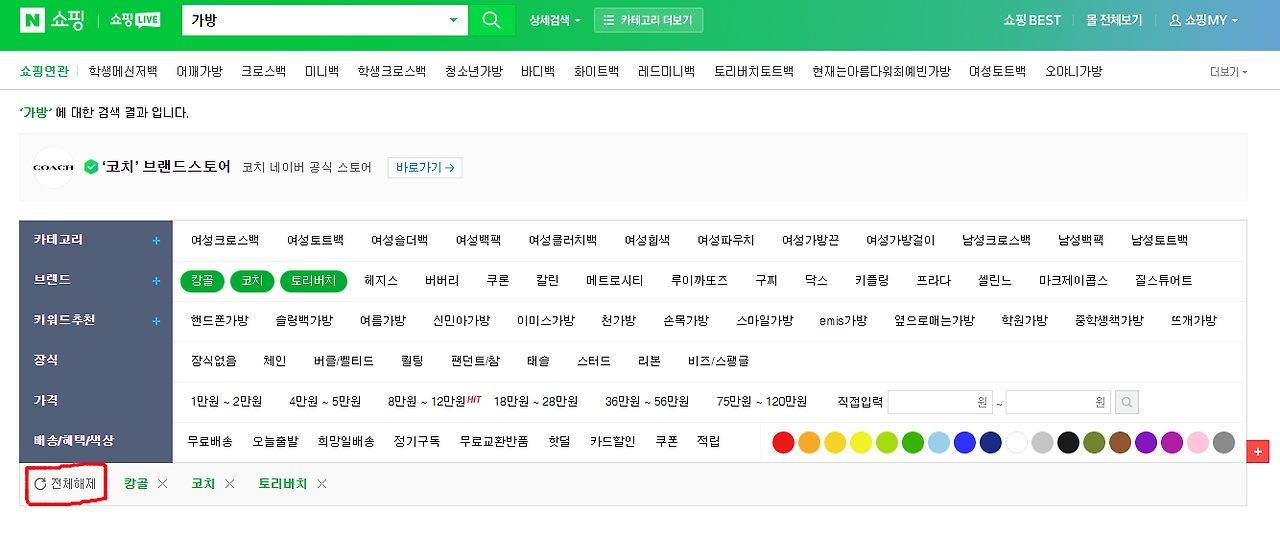Select the white color swatch
Viewport: 1280px width, 536px height.
click(x=1017, y=443)
